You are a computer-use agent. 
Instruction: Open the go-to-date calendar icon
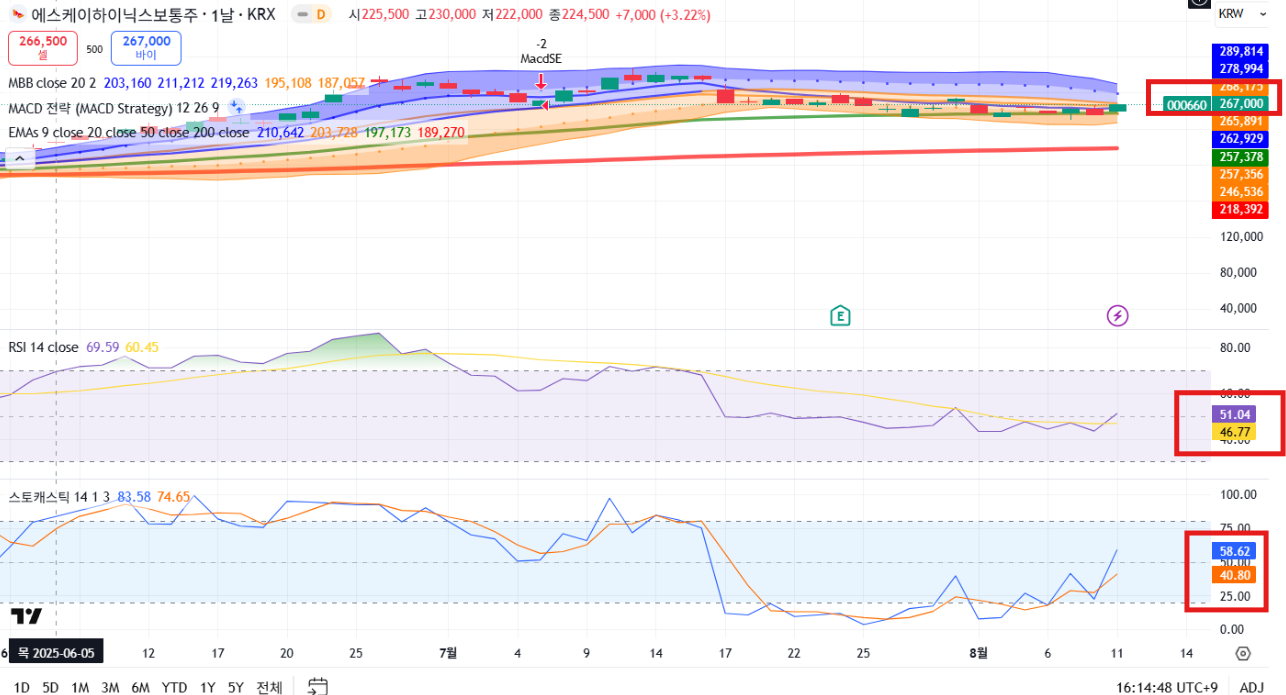coord(318,686)
